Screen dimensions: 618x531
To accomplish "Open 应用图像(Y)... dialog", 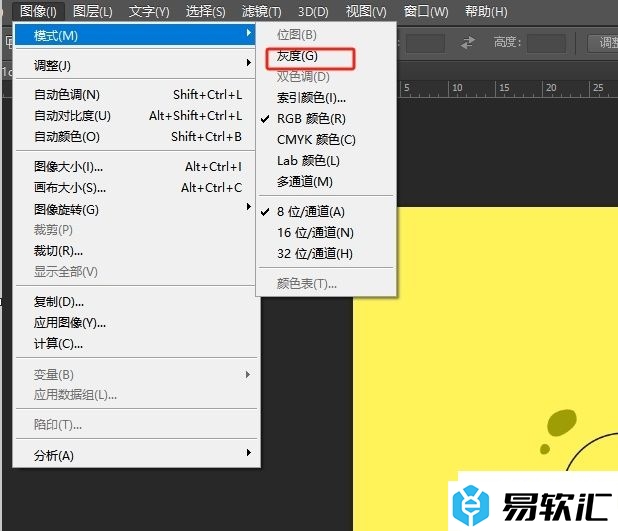I will tap(135, 323).
